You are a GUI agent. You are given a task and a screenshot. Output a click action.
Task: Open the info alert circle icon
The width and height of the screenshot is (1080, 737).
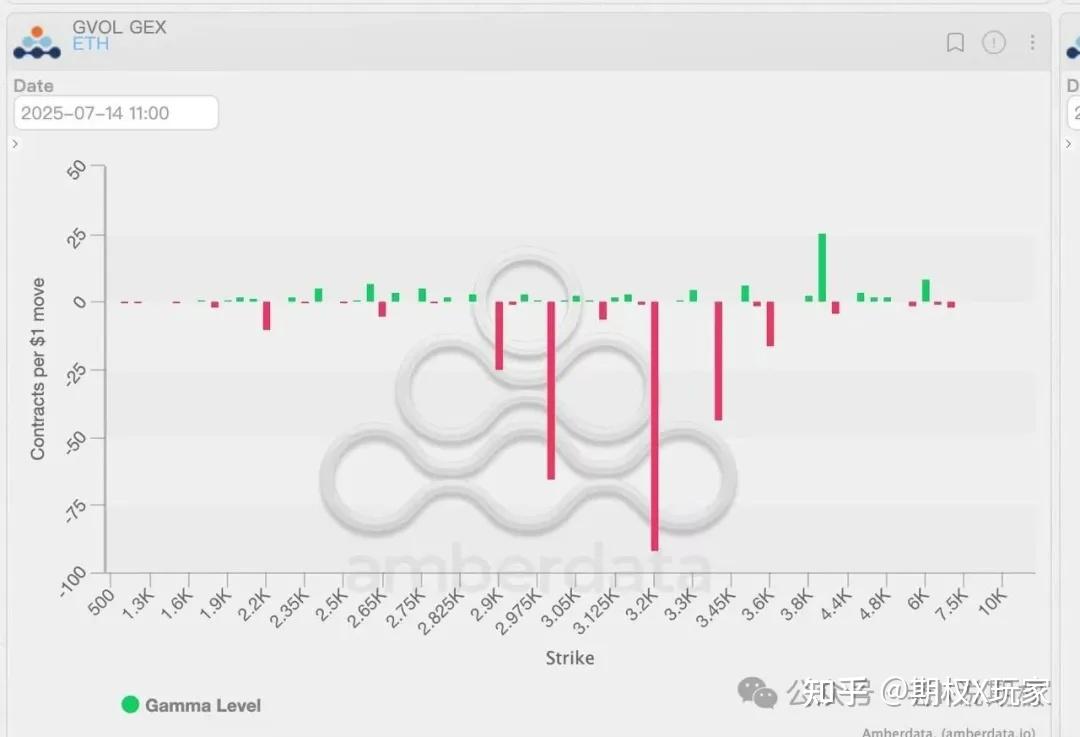point(993,42)
